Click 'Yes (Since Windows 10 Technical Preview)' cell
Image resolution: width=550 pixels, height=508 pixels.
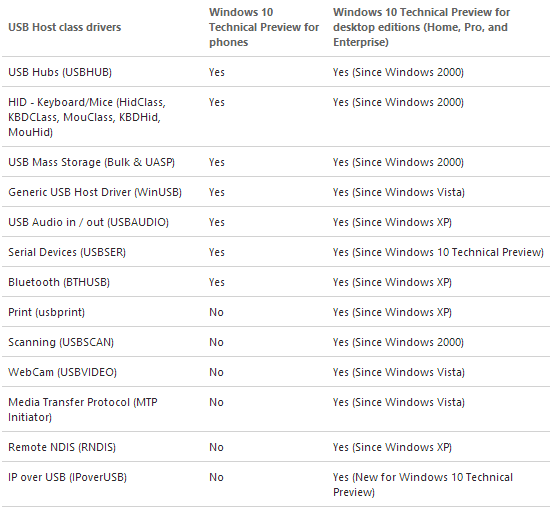point(438,252)
